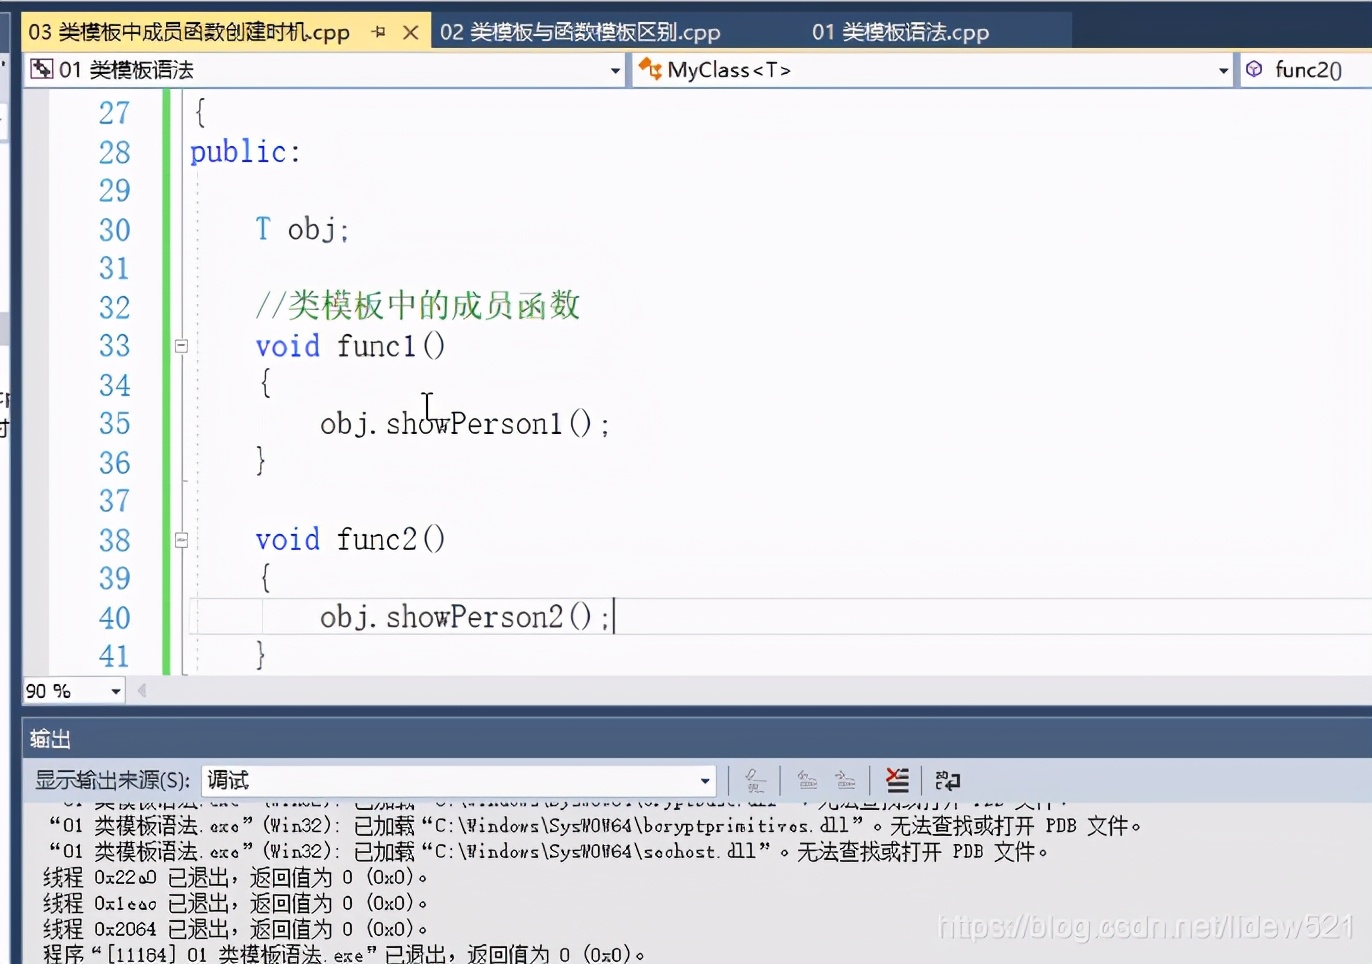Collapse the func2 code block at line 38
The width and height of the screenshot is (1372, 964).
pyautogui.click(x=181, y=539)
